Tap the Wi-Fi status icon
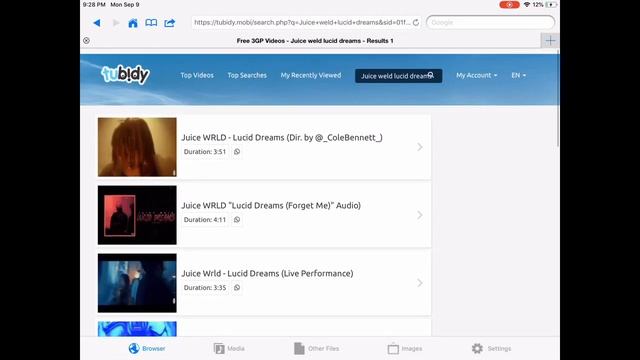The image size is (640, 360). (527, 5)
